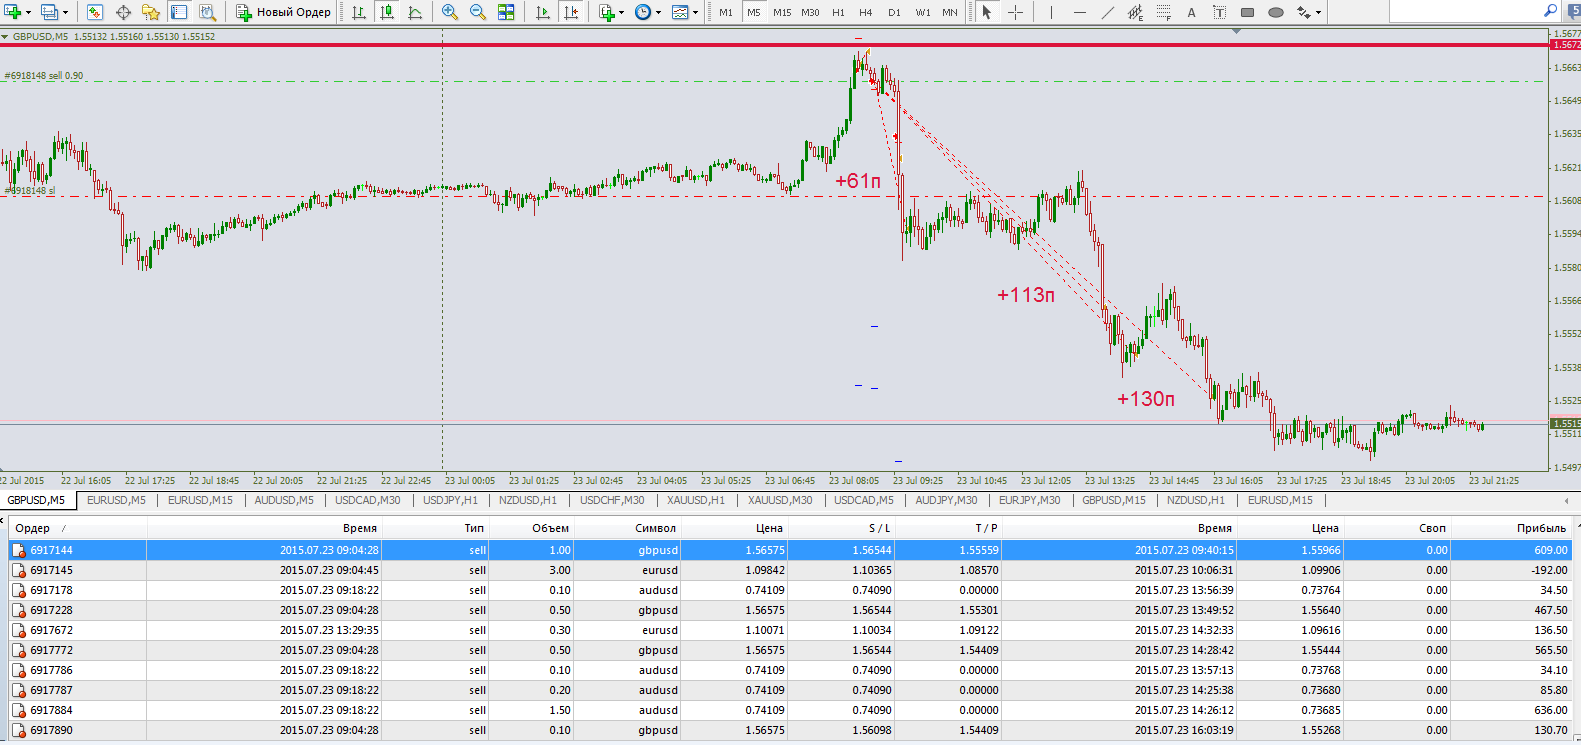Image resolution: width=1581 pixels, height=745 pixels.
Task: Zoom in on the chart
Action: tap(450, 12)
